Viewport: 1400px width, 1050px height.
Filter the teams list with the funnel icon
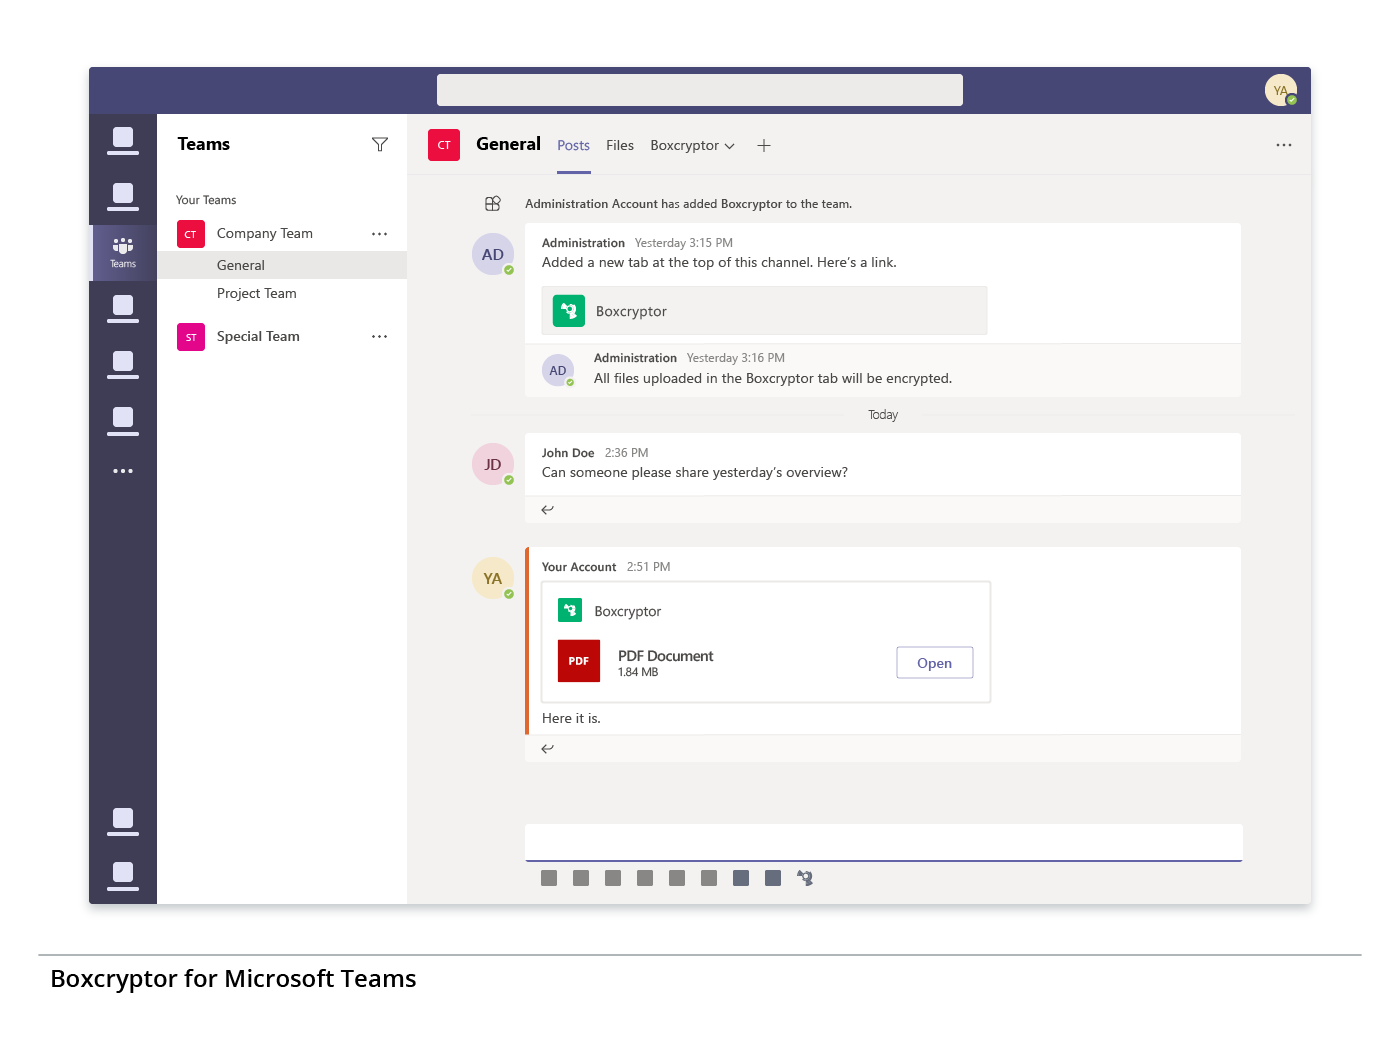point(380,145)
